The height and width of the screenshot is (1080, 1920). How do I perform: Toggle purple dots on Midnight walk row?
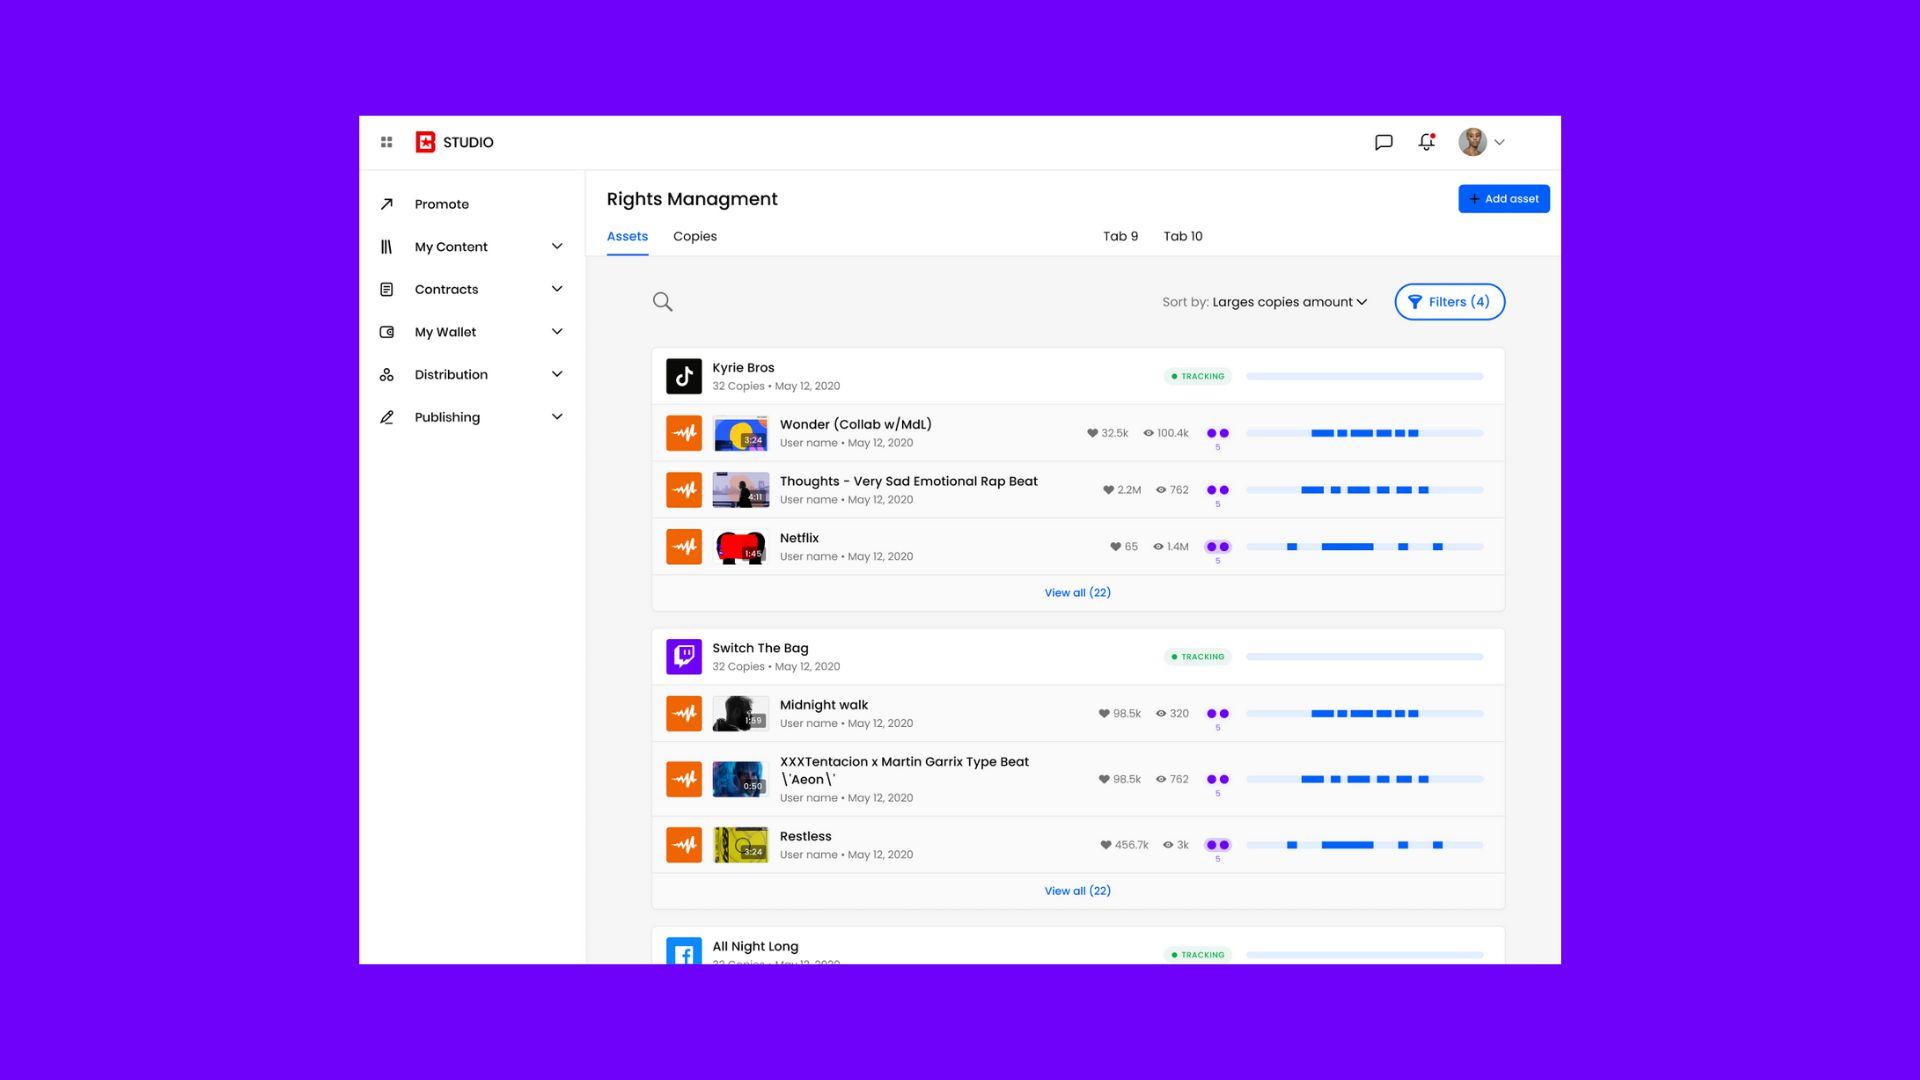pyautogui.click(x=1217, y=714)
